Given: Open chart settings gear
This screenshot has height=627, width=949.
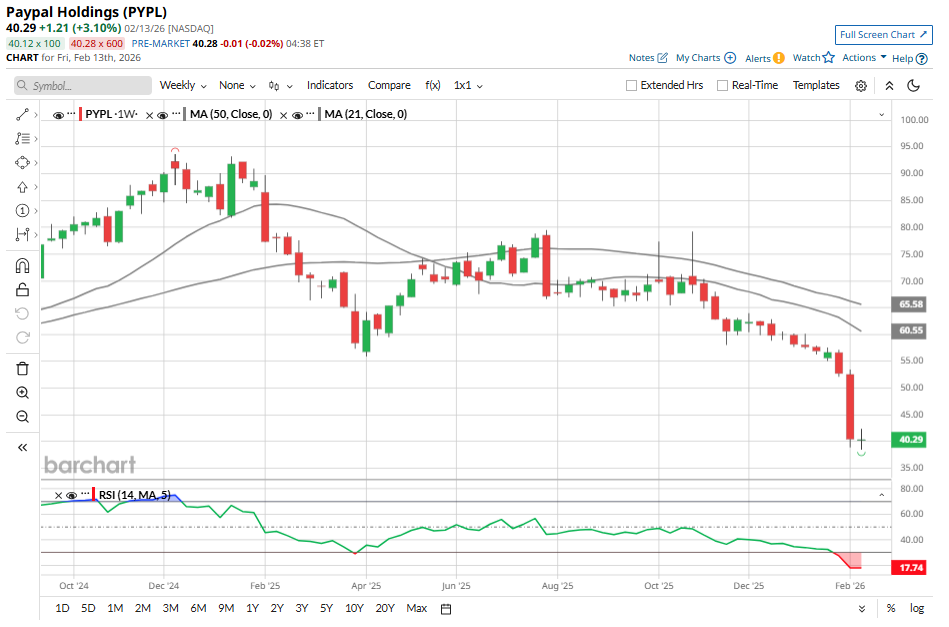Looking at the screenshot, I should coord(861,86).
